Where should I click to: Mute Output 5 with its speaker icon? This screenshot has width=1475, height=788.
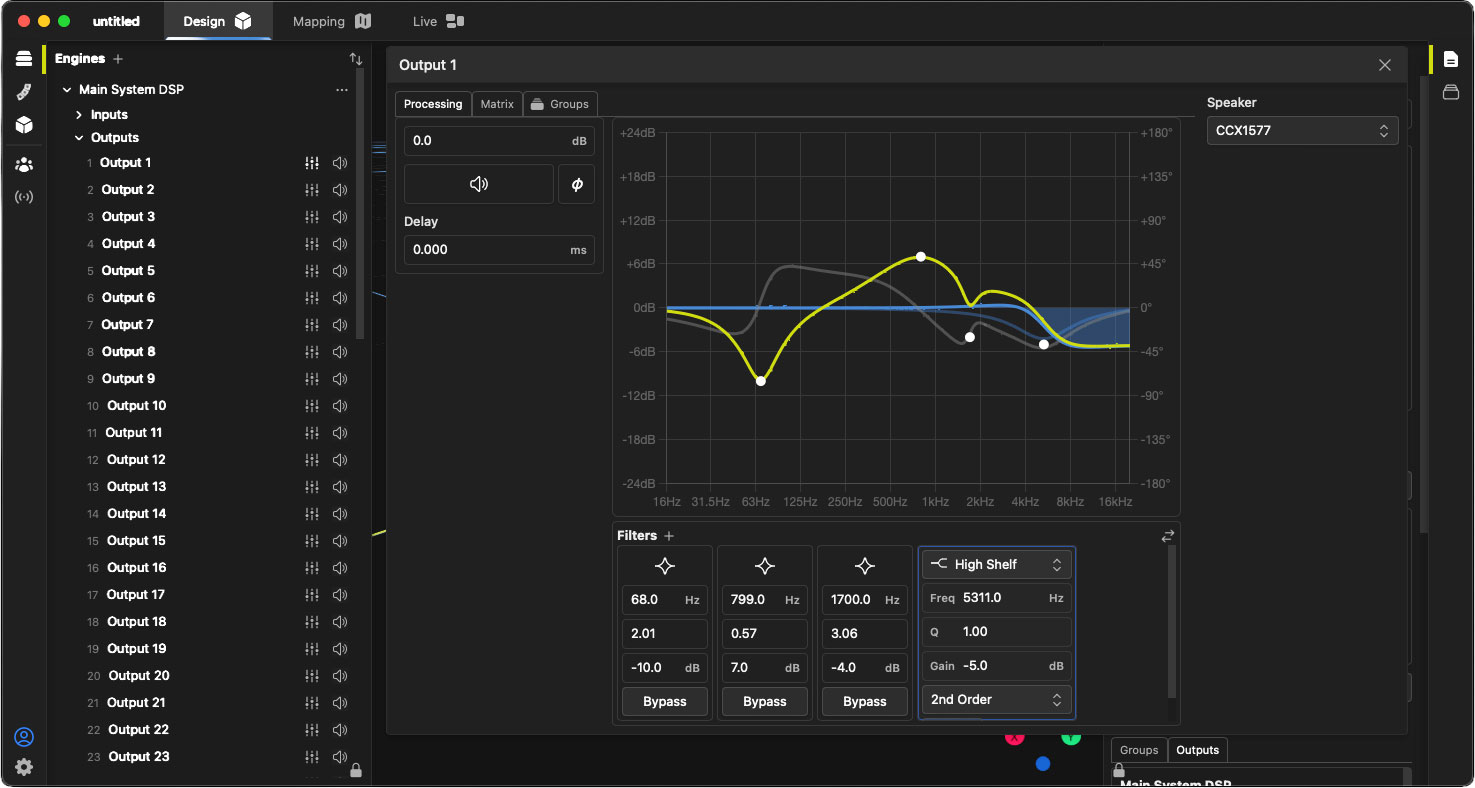click(x=340, y=271)
